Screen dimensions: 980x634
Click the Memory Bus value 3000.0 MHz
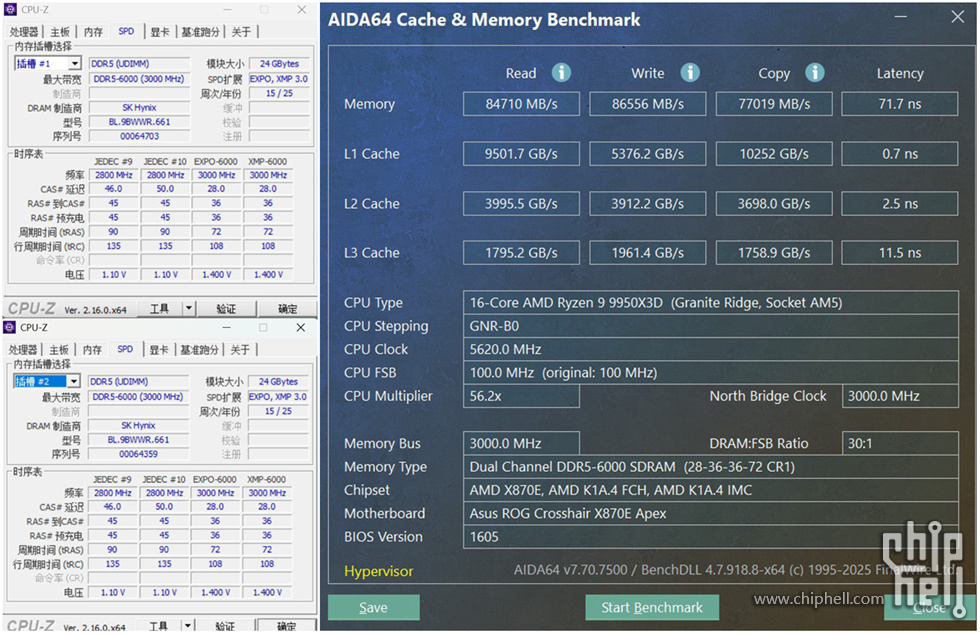pos(521,443)
